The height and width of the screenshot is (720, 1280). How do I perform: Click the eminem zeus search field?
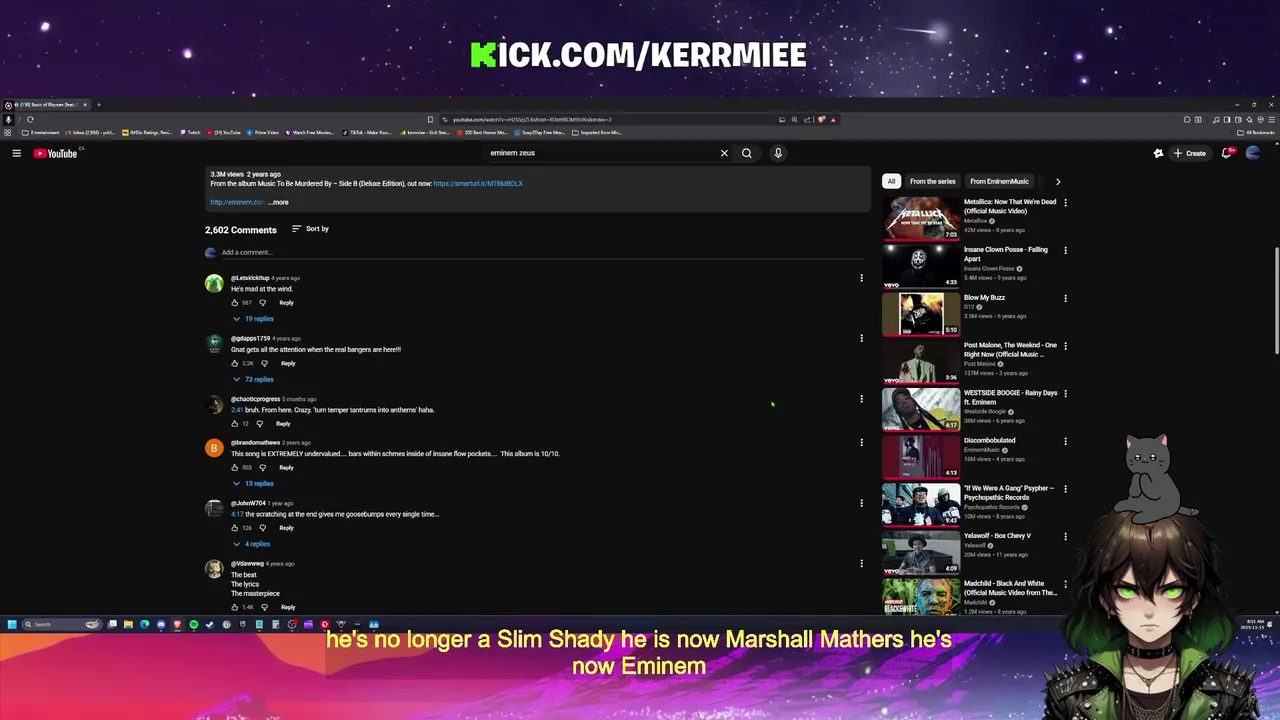point(600,153)
